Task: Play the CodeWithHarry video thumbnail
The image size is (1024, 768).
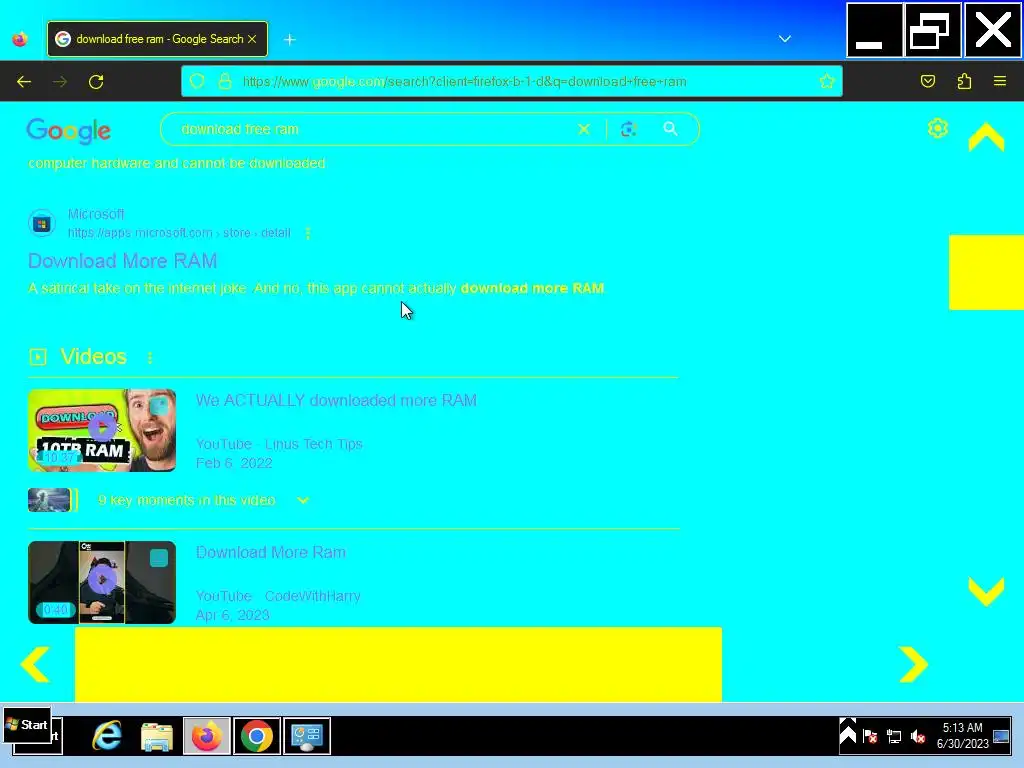Action: [102, 582]
